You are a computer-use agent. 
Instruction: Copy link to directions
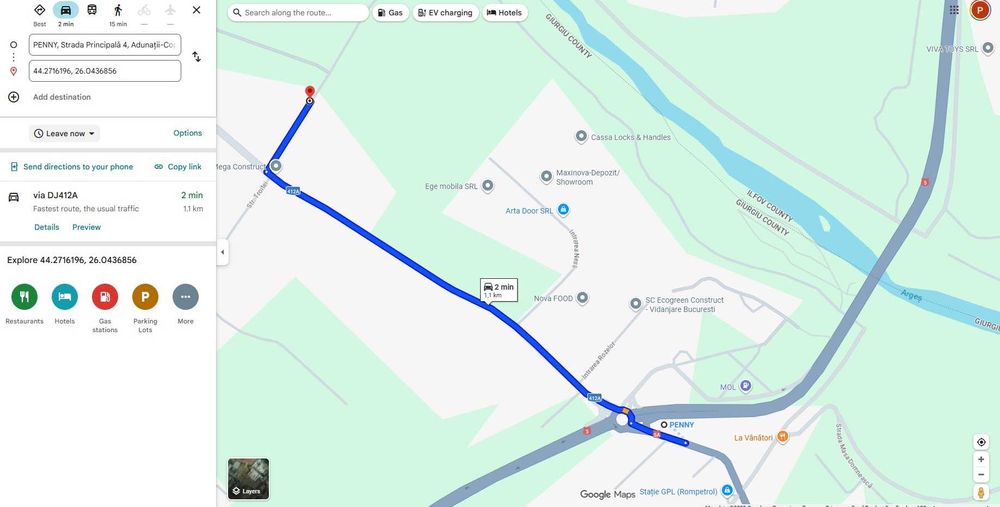178,166
